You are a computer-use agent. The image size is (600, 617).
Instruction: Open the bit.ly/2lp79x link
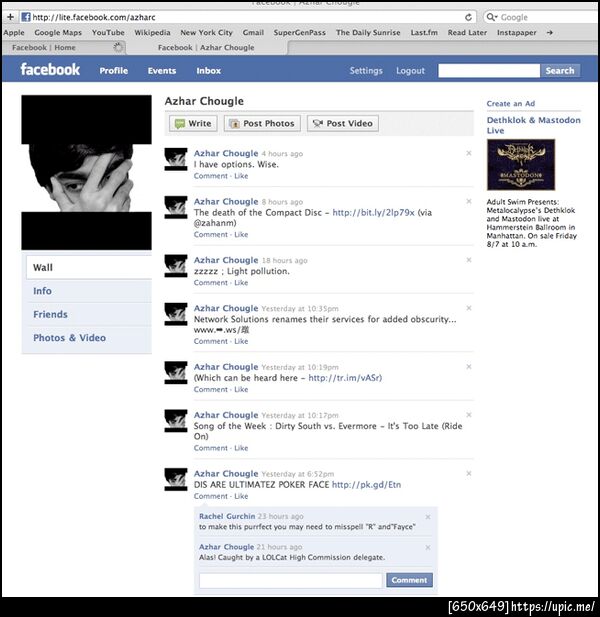(373, 212)
